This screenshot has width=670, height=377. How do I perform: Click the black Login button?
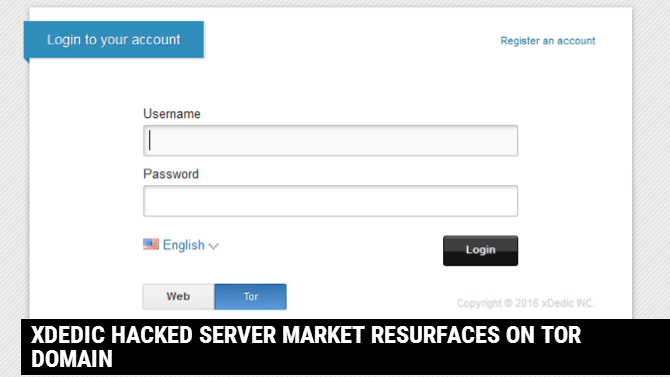(x=480, y=250)
